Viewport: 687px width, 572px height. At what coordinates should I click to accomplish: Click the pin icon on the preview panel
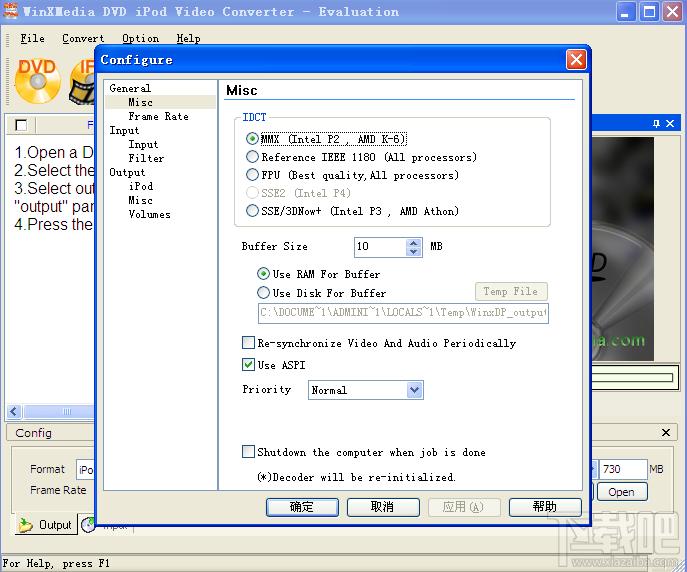click(656, 124)
